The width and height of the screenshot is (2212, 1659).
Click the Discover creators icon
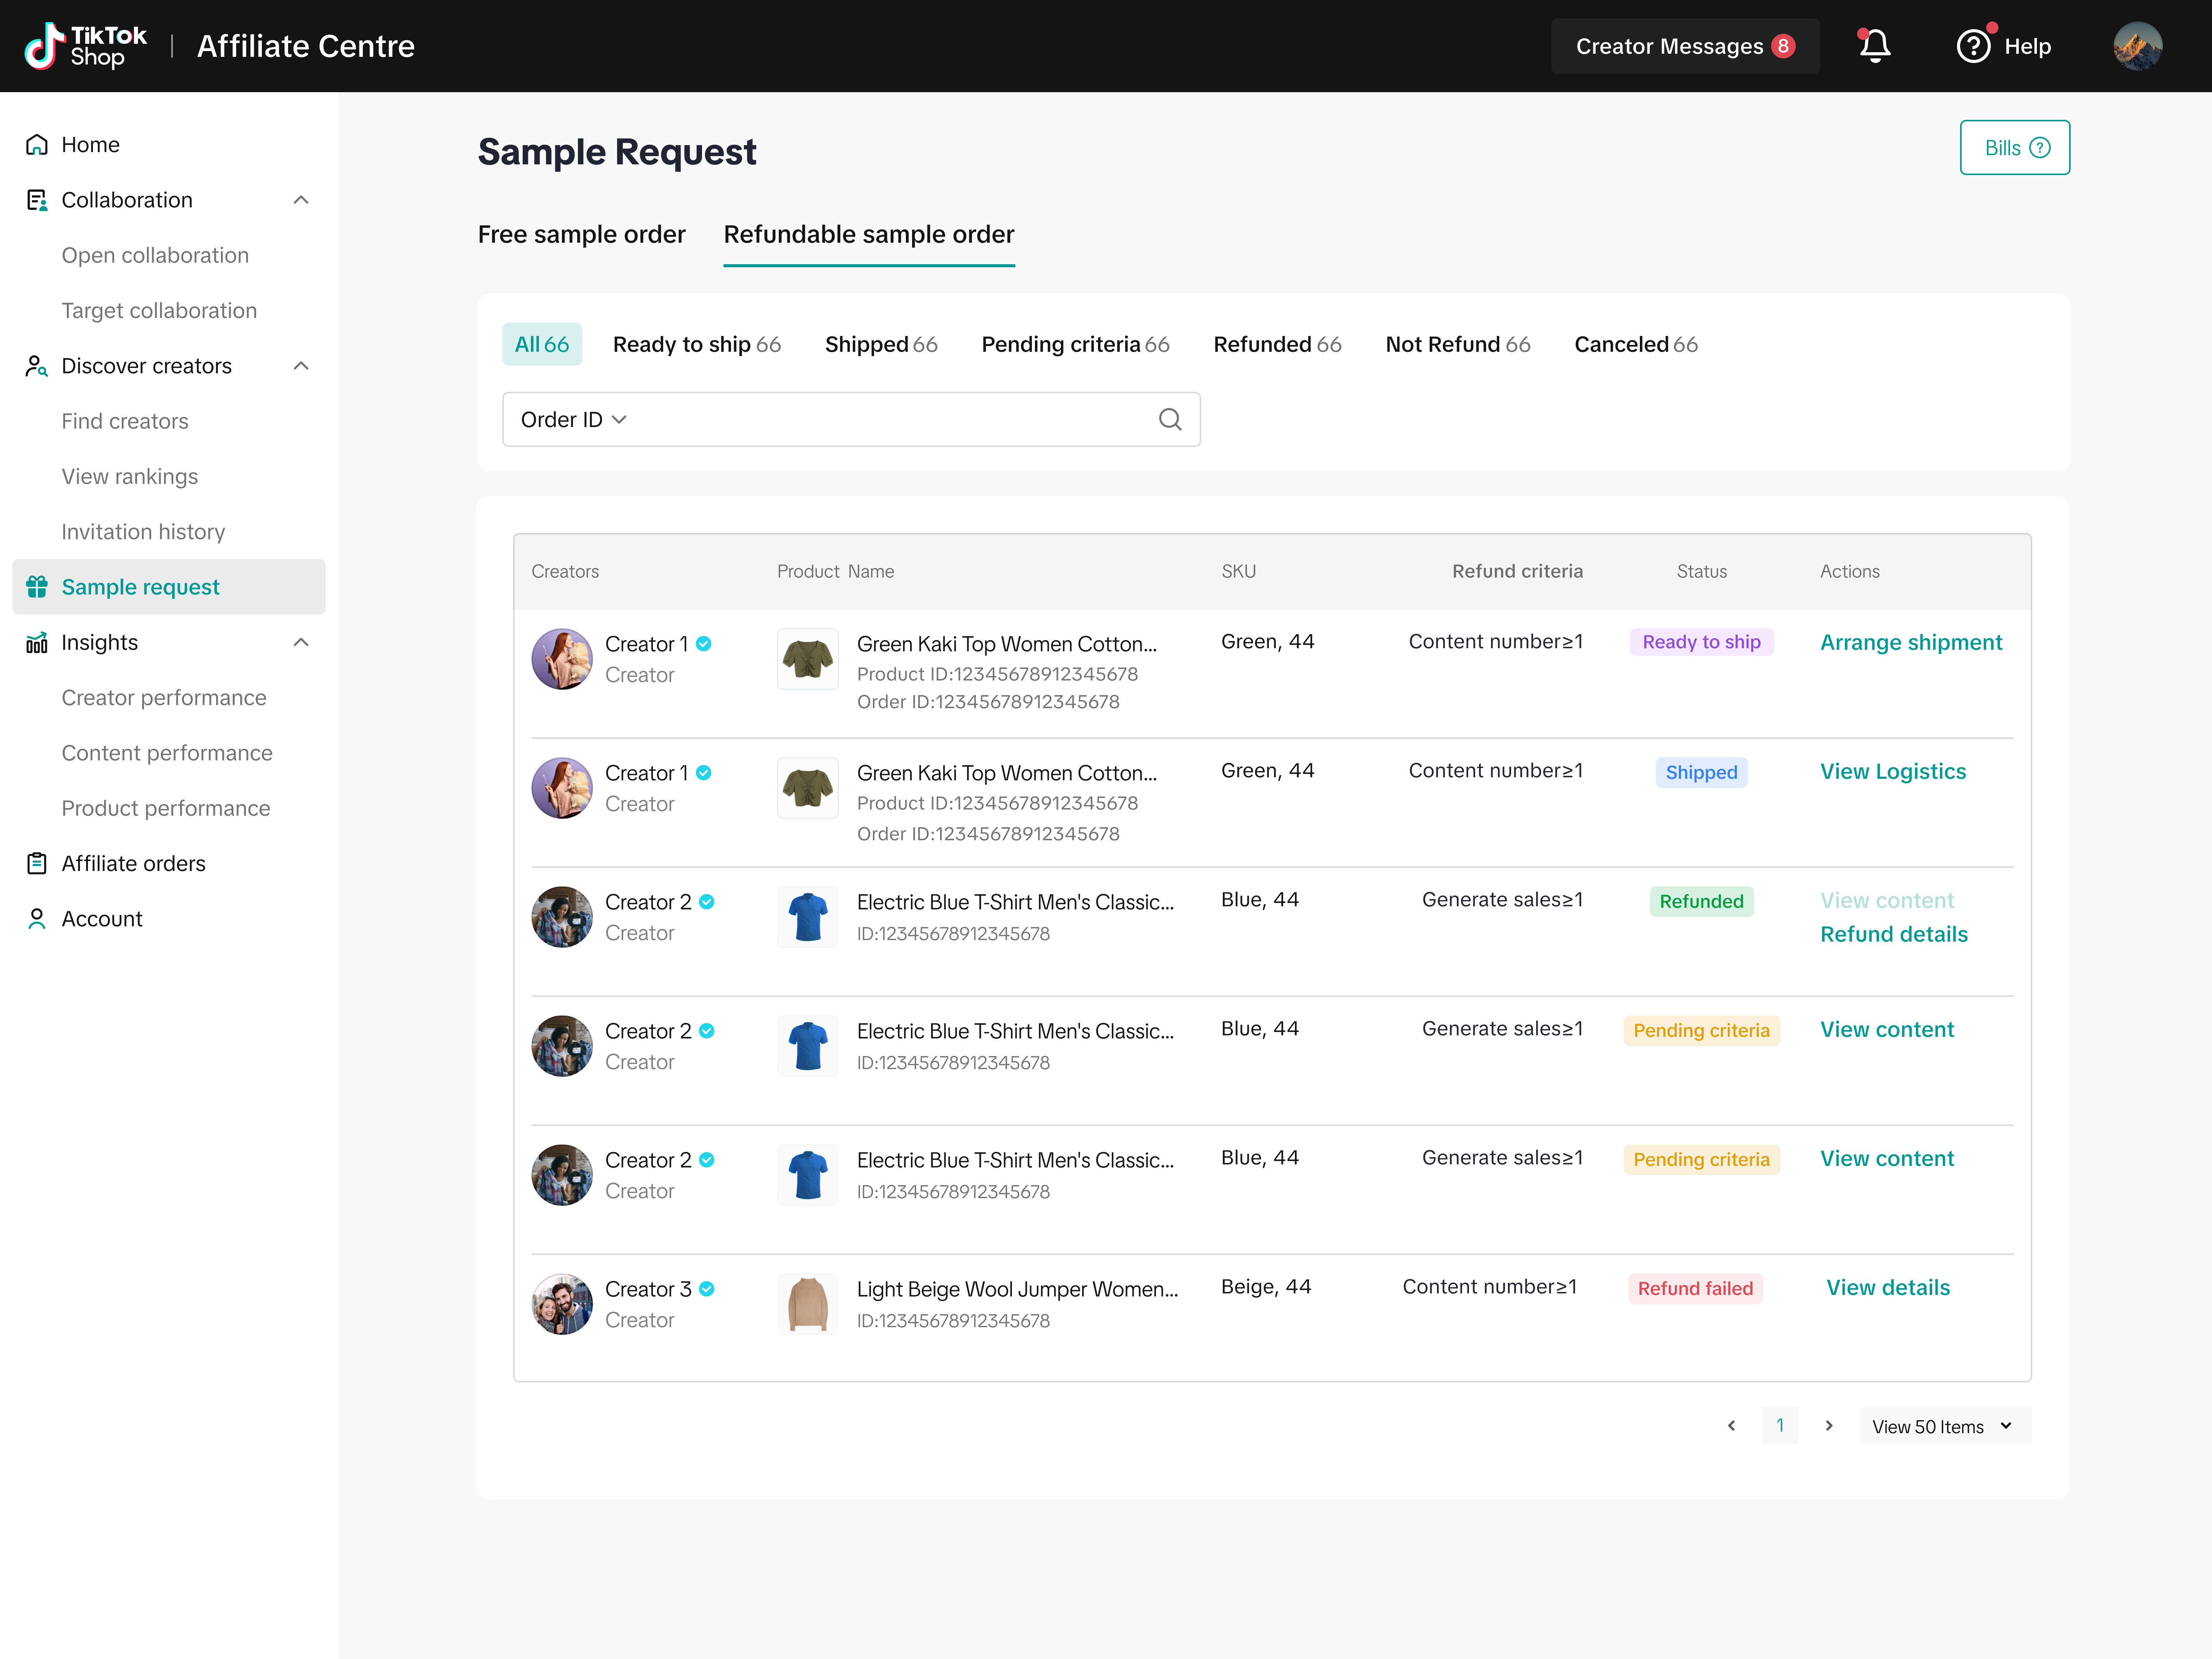pyautogui.click(x=37, y=366)
